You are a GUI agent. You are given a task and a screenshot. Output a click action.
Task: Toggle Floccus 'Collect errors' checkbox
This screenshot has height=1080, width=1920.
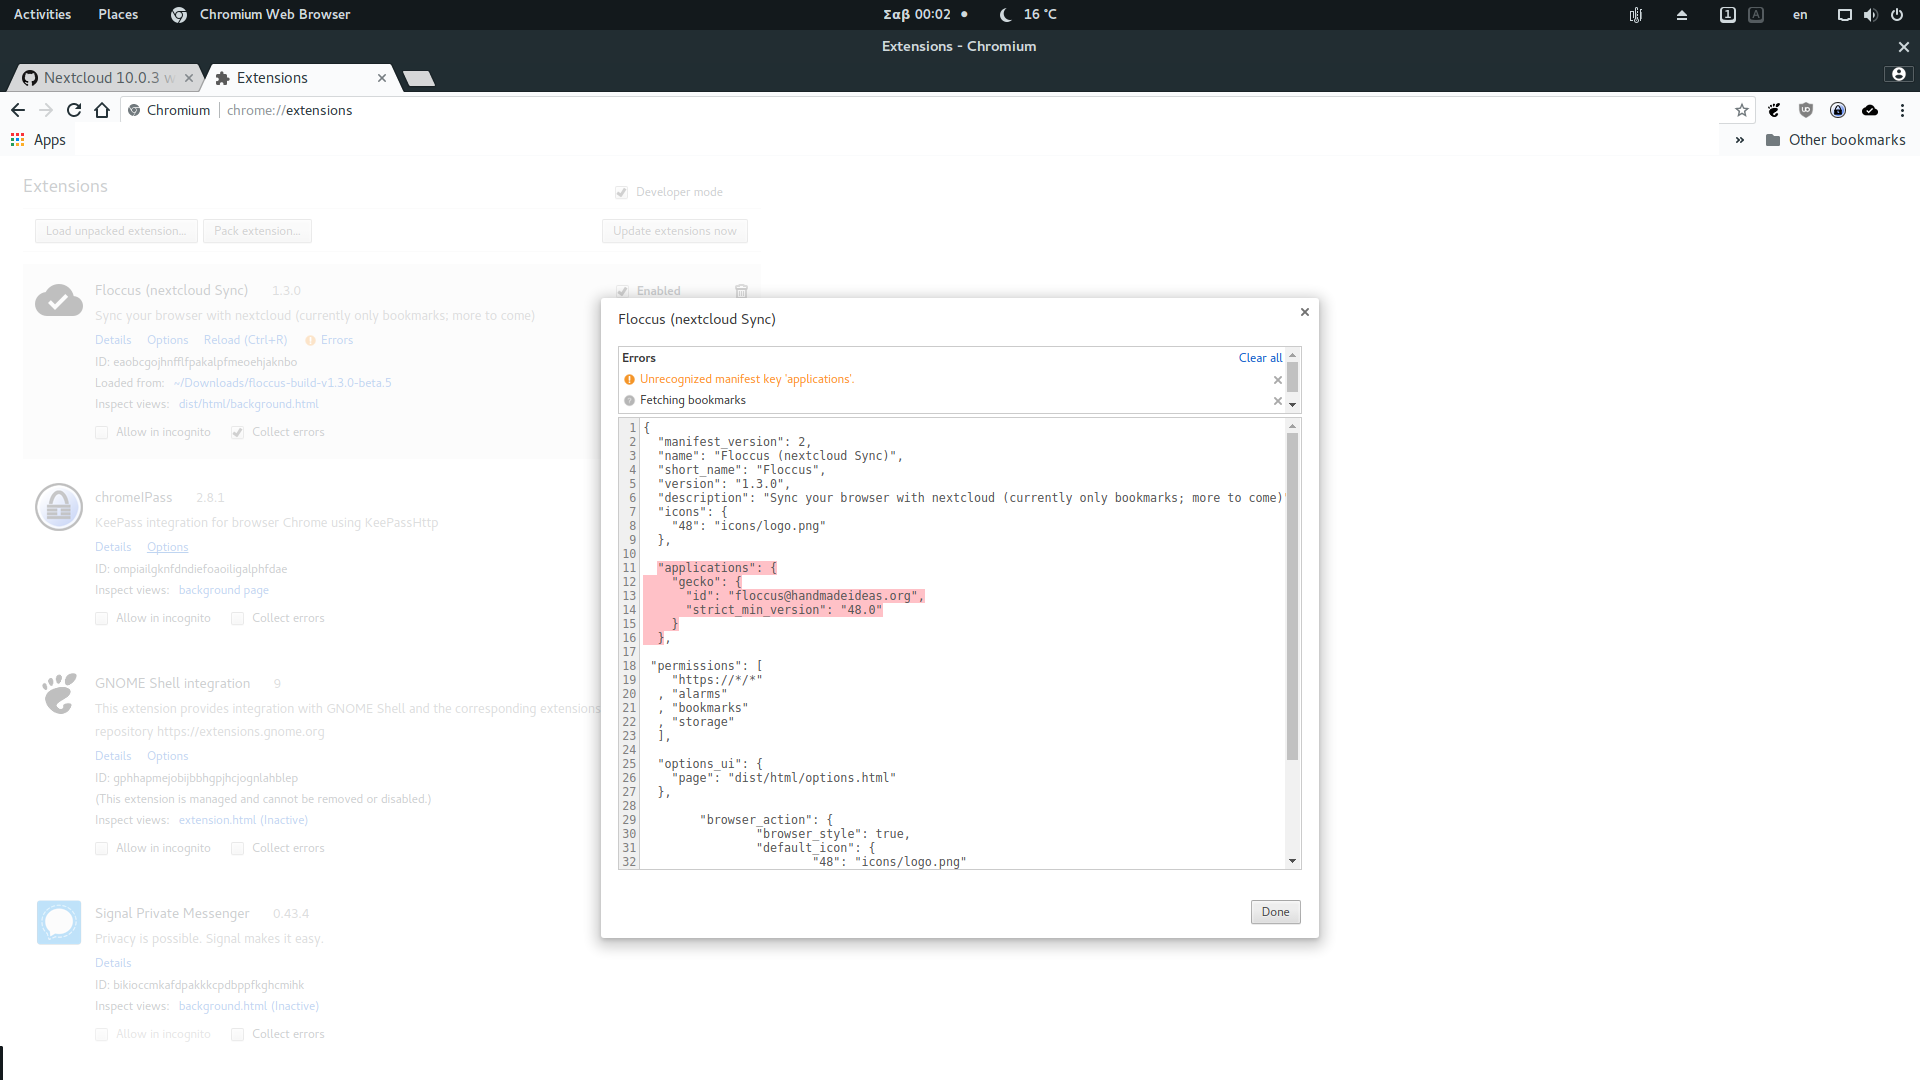coord(237,432)
